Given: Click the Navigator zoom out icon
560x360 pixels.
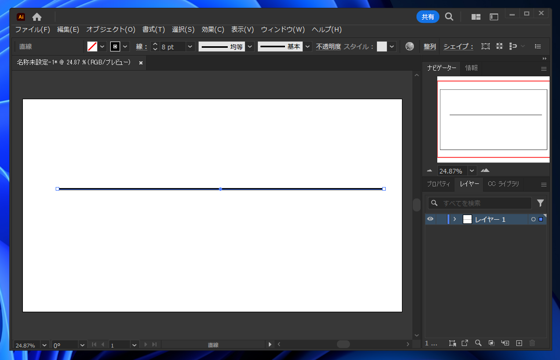Looking at the screenshot, I should (x=429, y=171).
